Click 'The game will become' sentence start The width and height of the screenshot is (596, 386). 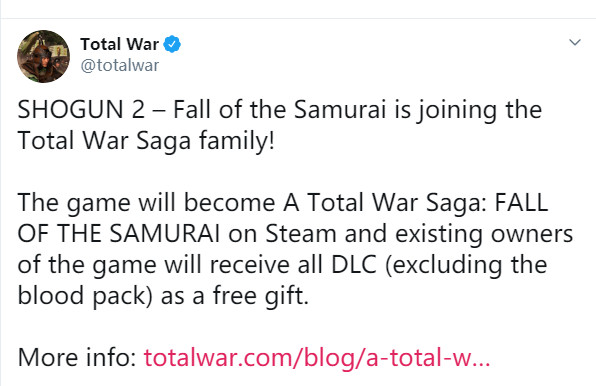146,203
